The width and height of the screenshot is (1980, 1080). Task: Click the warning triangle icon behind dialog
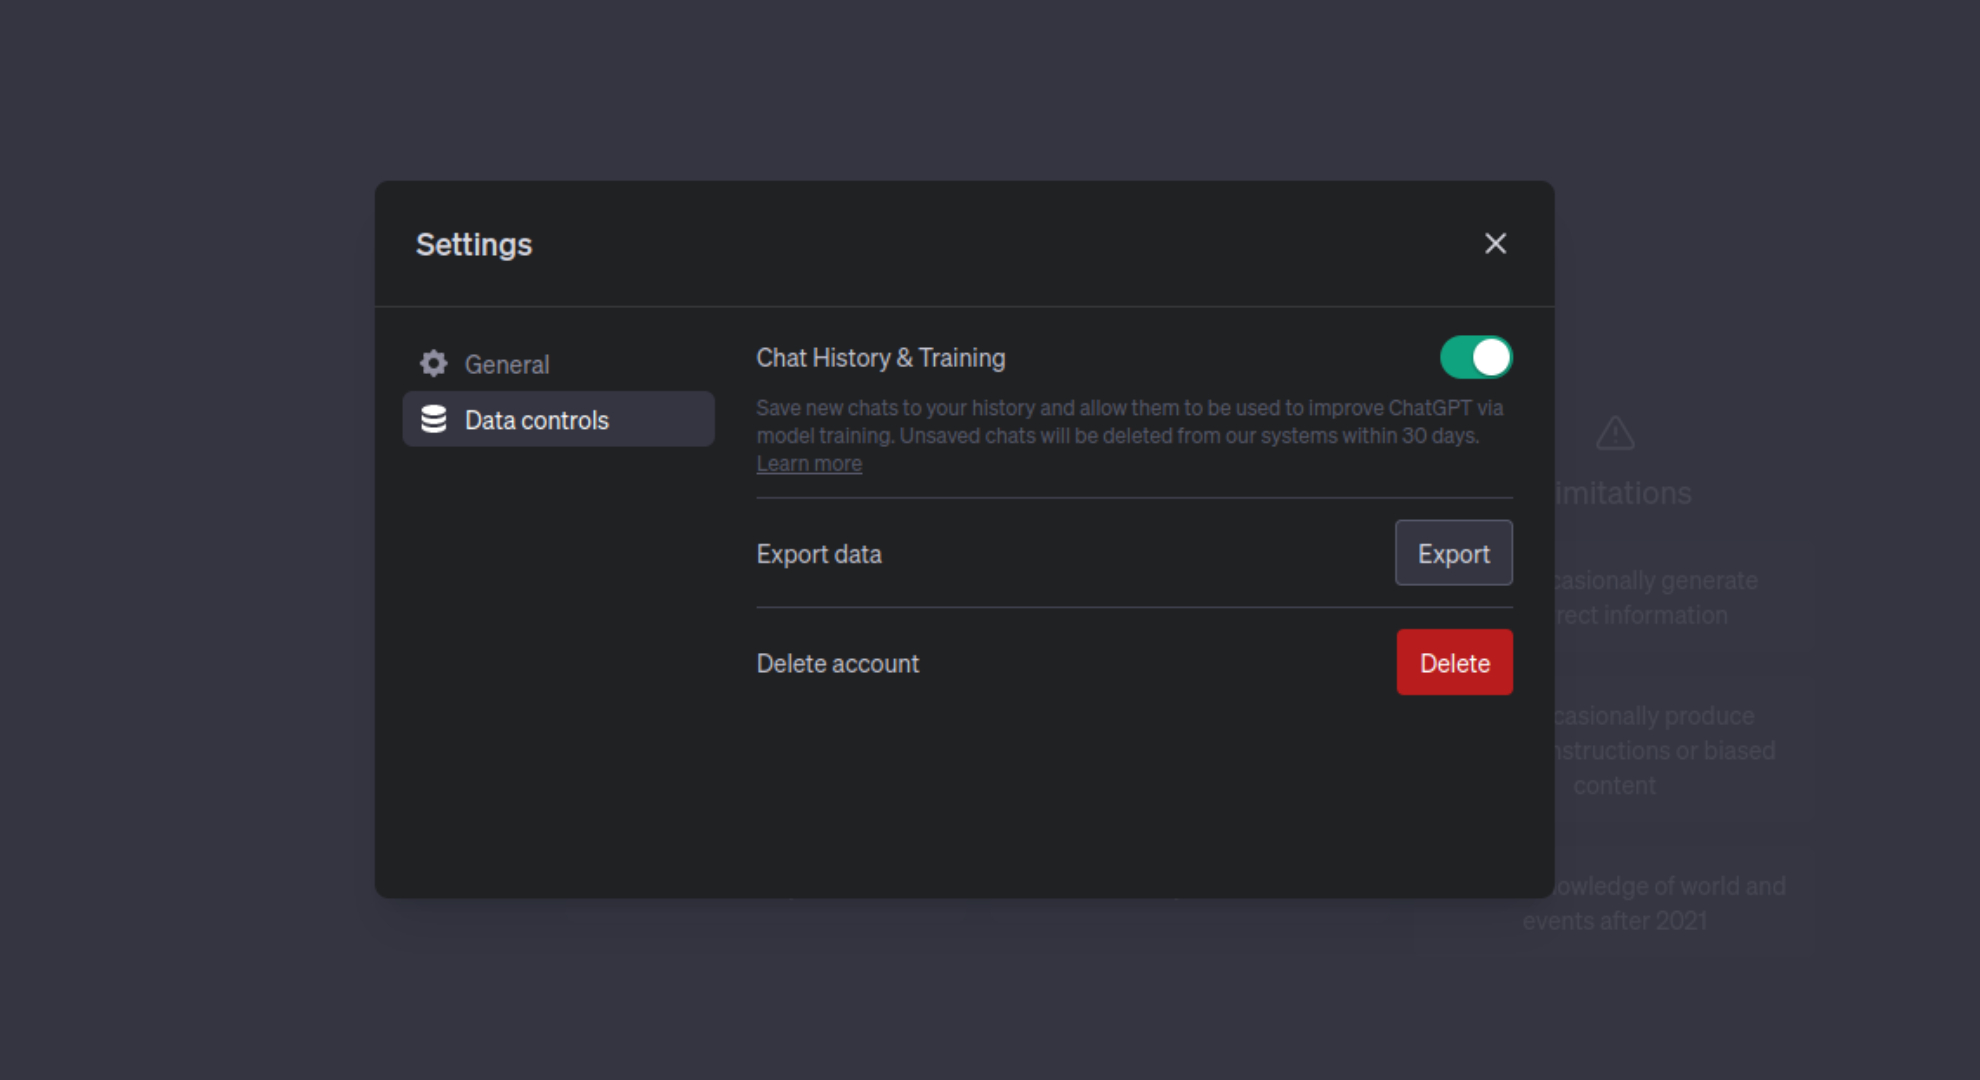point(1615,433)
